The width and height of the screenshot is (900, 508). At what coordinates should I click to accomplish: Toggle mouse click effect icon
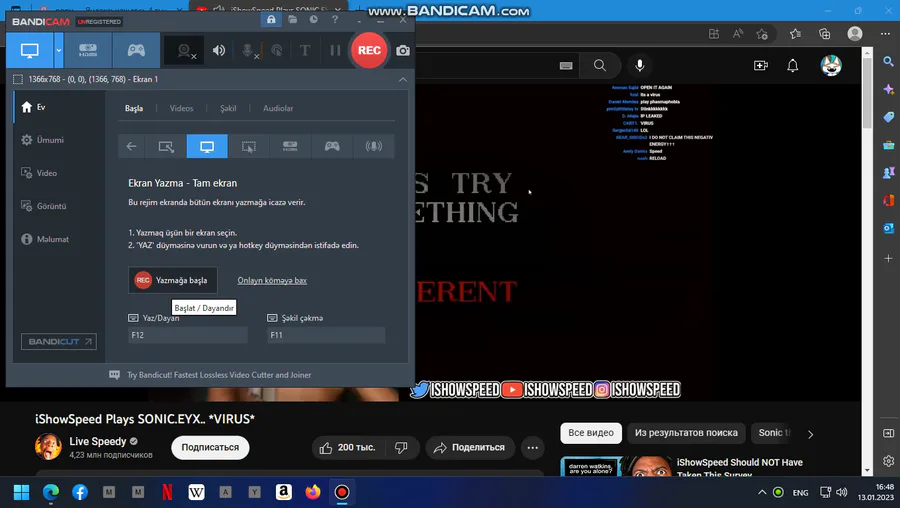[277, 51]
